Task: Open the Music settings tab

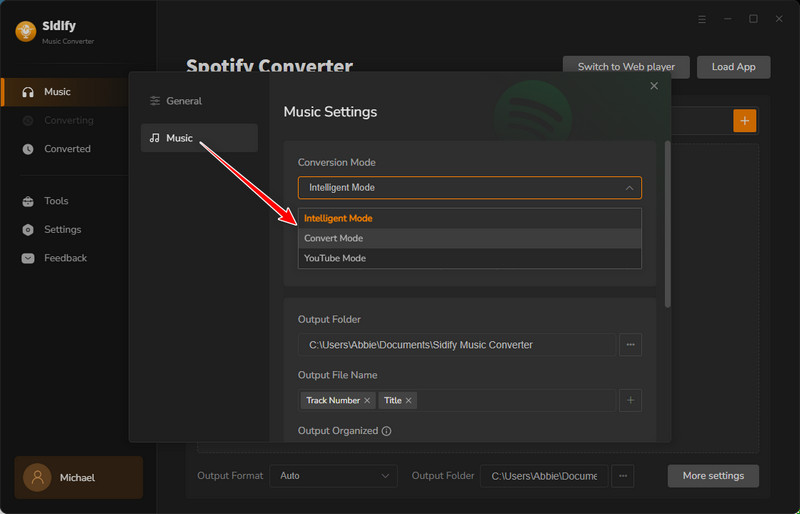Action: 199,138
